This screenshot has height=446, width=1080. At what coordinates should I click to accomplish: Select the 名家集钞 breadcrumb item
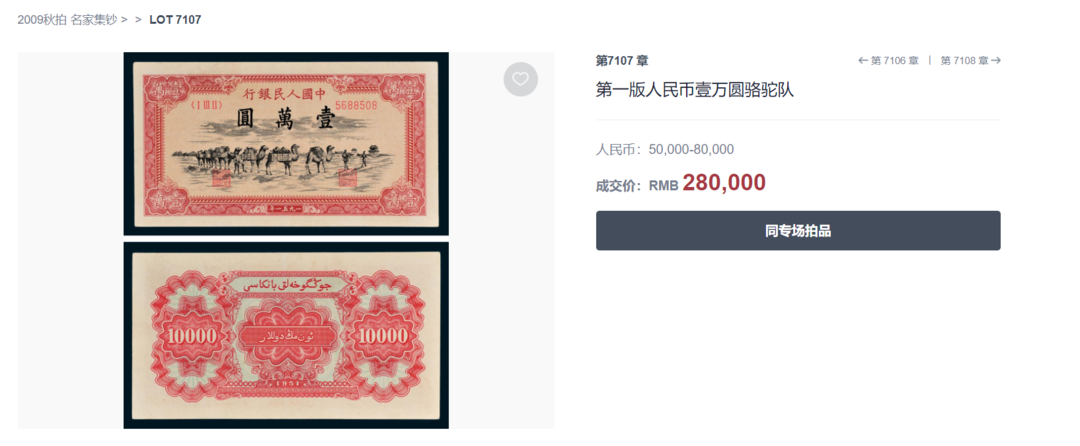(x=94, y=19)
